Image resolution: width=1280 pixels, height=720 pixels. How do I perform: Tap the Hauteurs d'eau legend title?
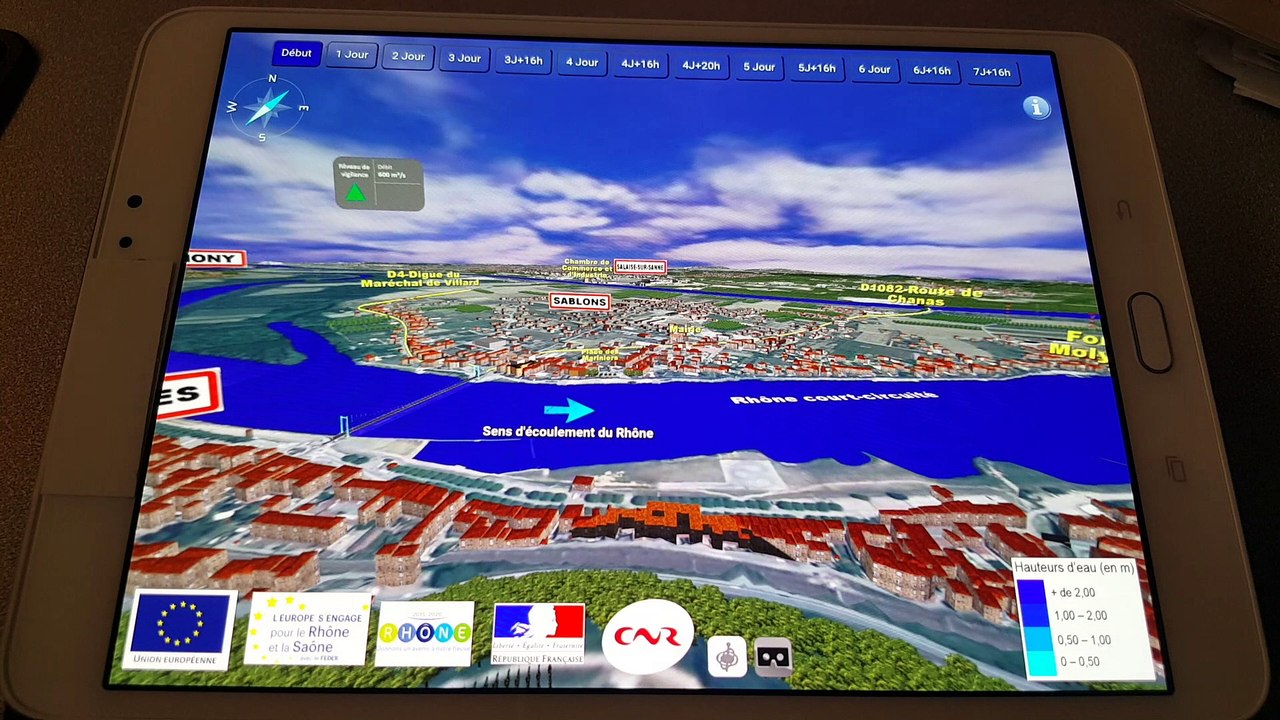pyautogui.click(x=1074, y=568)
